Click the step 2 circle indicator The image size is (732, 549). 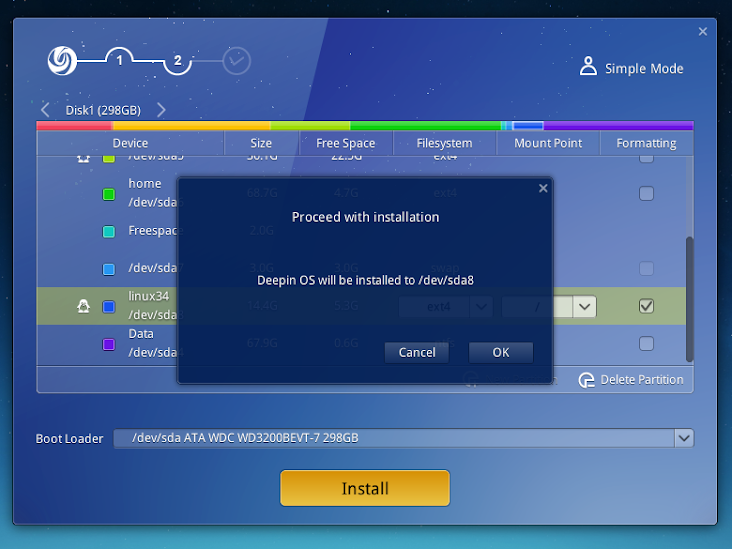pos(178,61)
